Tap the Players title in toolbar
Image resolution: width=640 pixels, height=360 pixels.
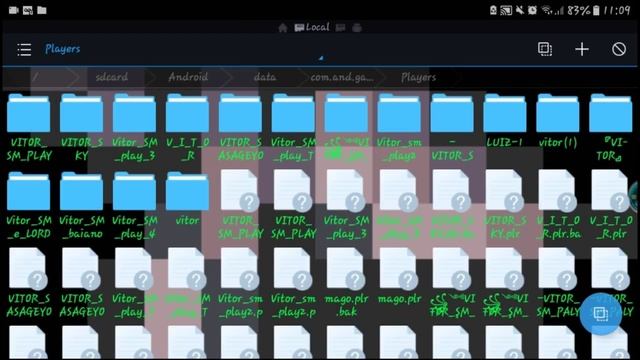pyautogui.click(x=62, y=49)
